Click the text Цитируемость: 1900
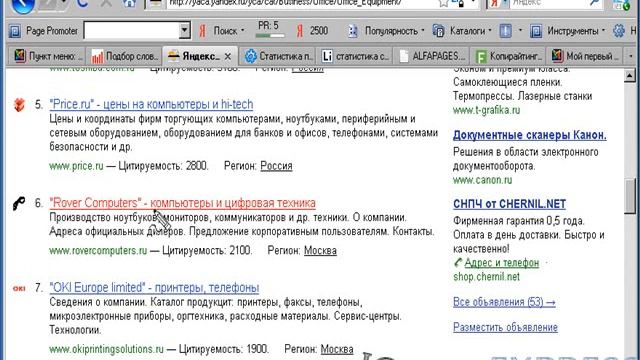640x360 pixels. tap(224, 349)
